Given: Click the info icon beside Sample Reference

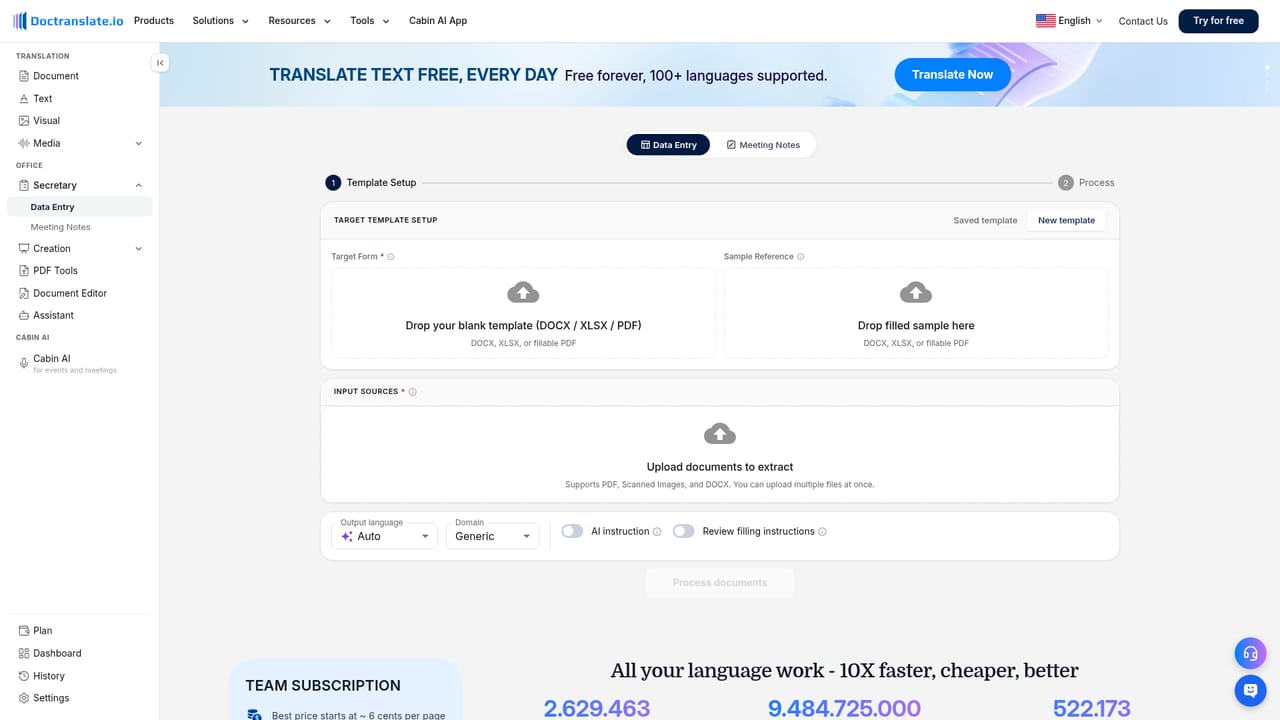Looking at the screenshot, I should [x=801, y=257].
